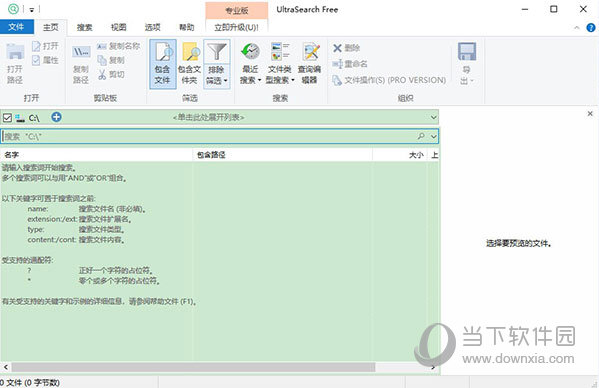
Task: Expand the drive list chevron
Action: point(433,117)
